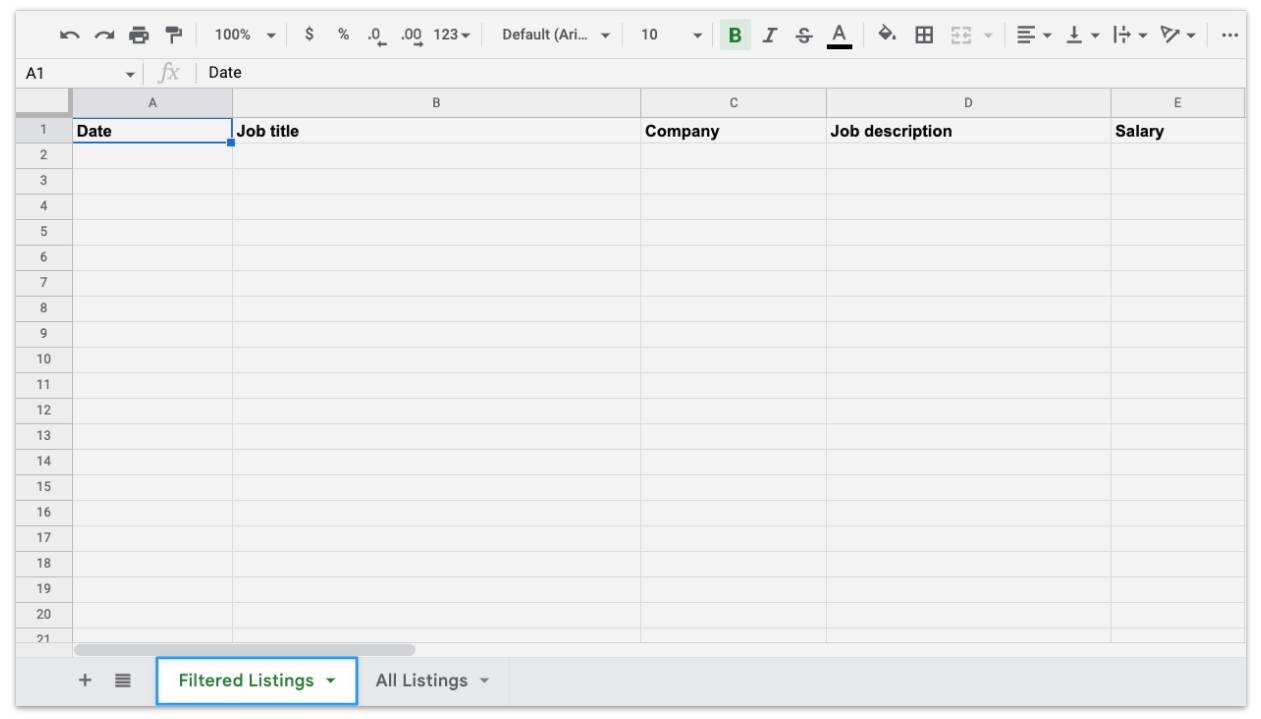The height and width of the screenshot is (719, 1261).
Task: Format selection as percent
Action: click(343, 34)
